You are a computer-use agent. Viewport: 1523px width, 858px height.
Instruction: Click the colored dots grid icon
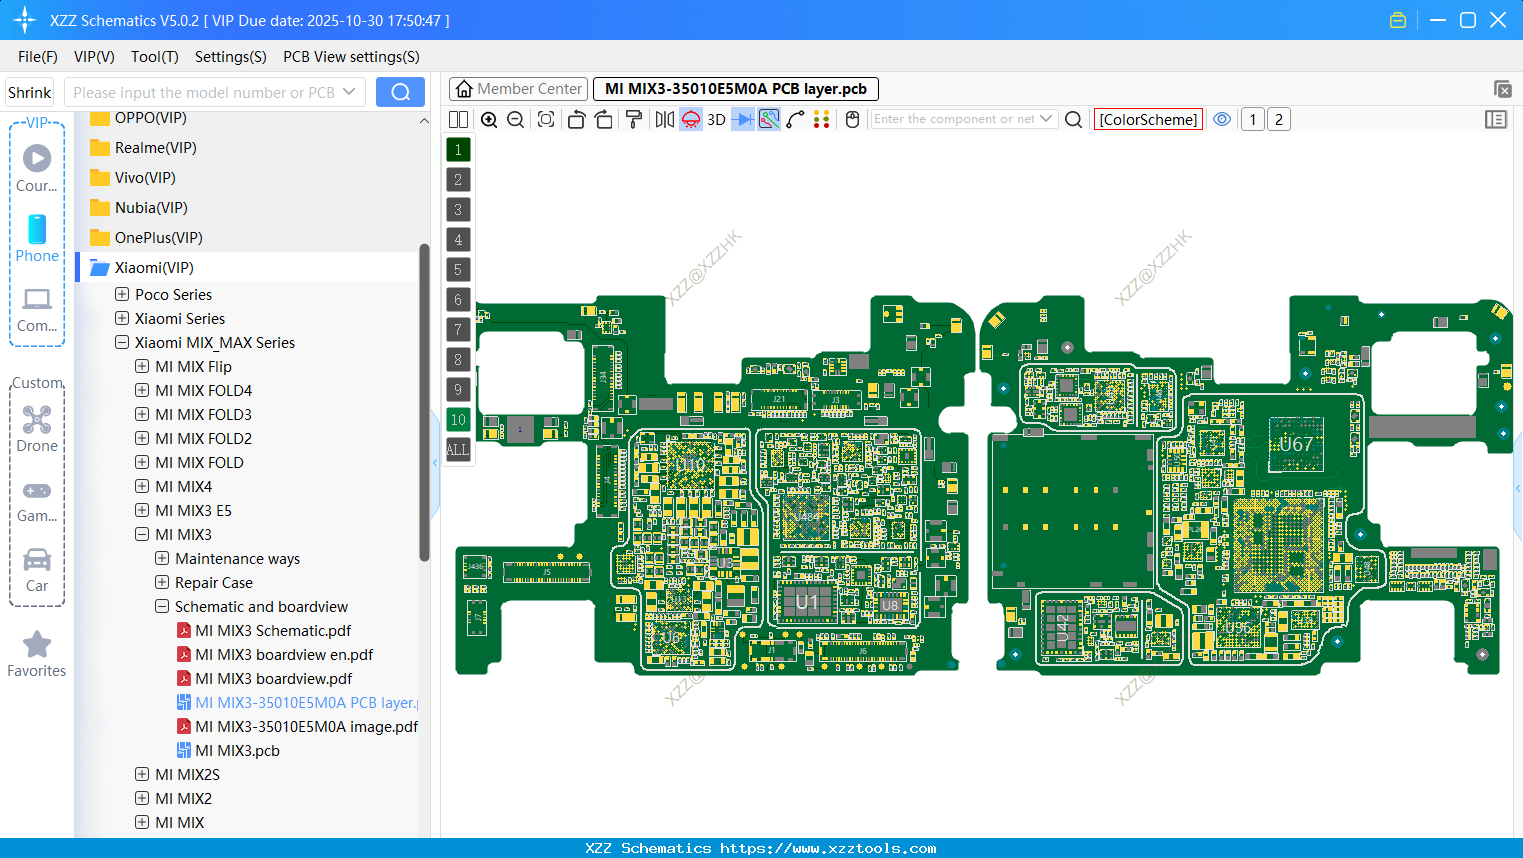[x=821, y=120]
